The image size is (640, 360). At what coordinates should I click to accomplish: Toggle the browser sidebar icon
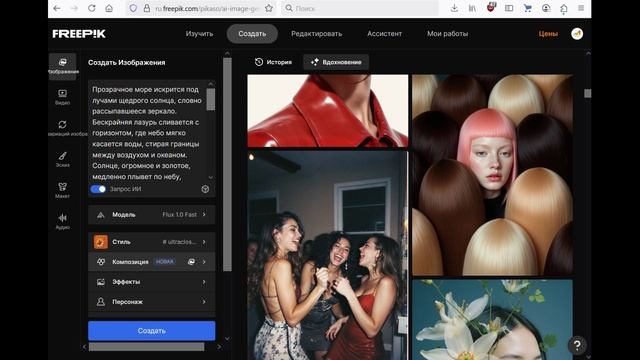point(509,8)
